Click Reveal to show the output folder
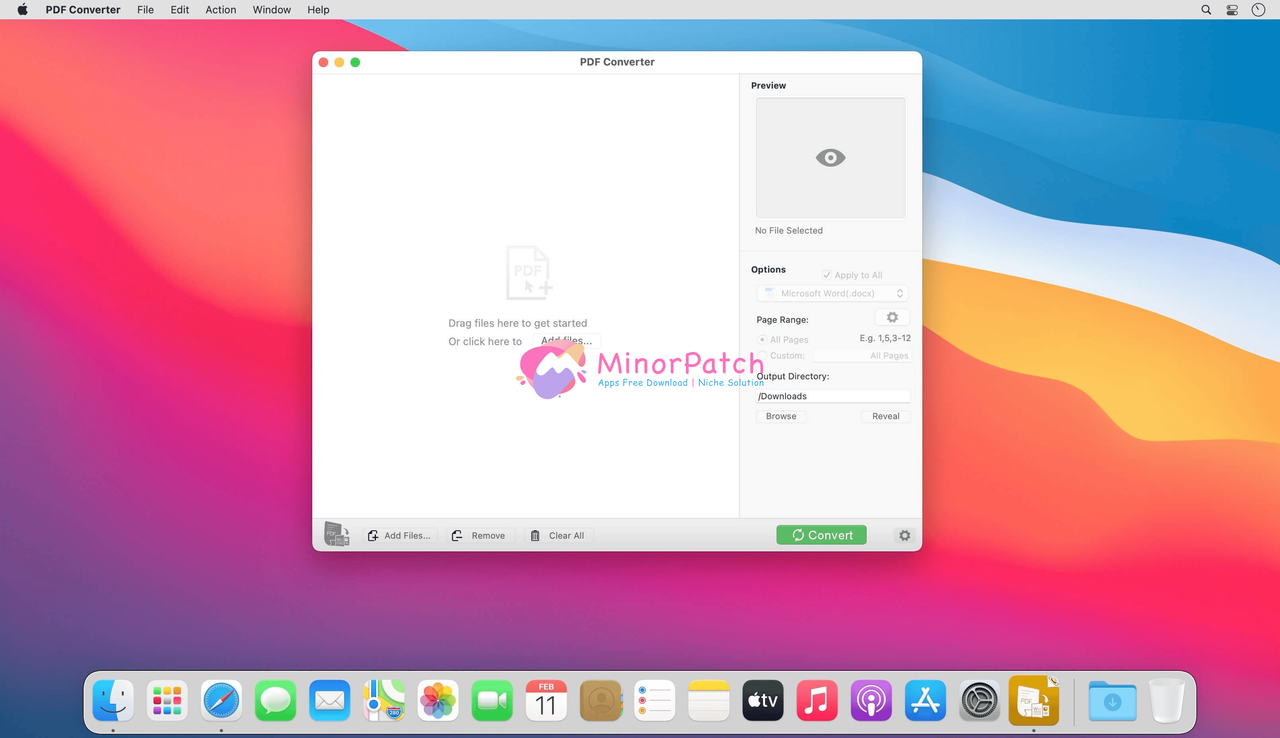This screenshot has width=1280, height=738. pos(884,416)
